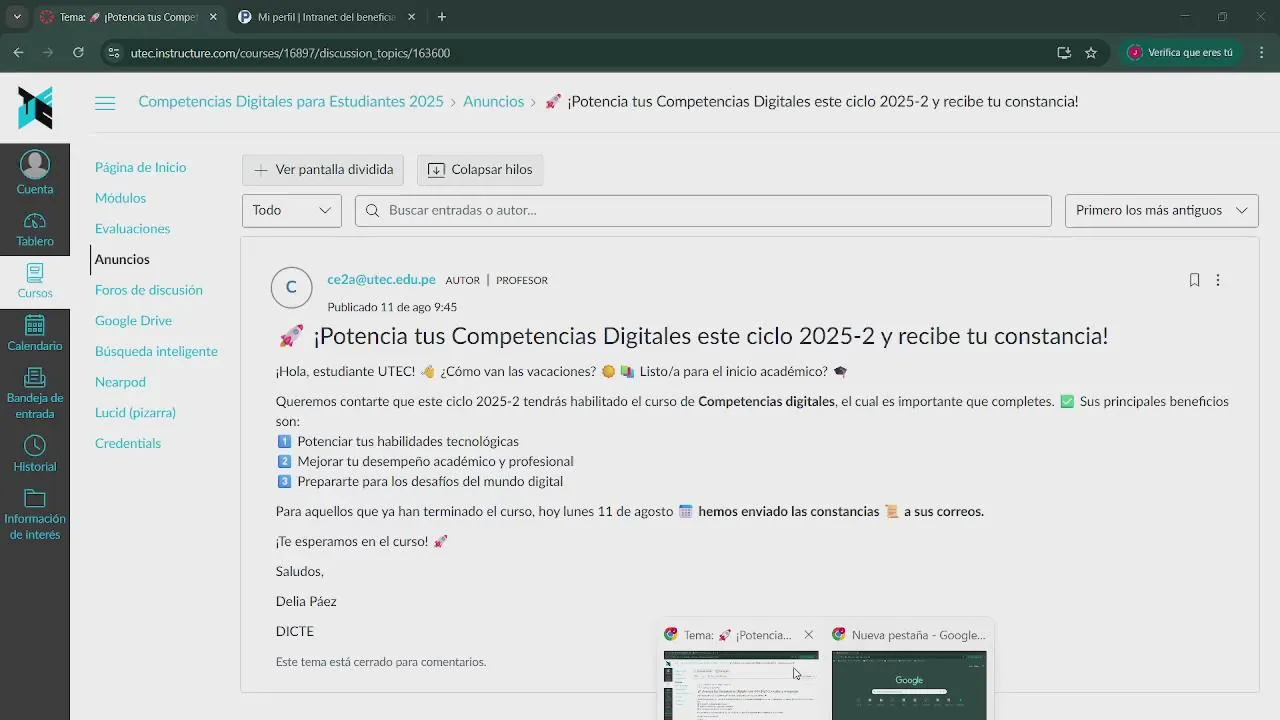View site information icon in address bar
1280x720 pixels.
[114, 53]
